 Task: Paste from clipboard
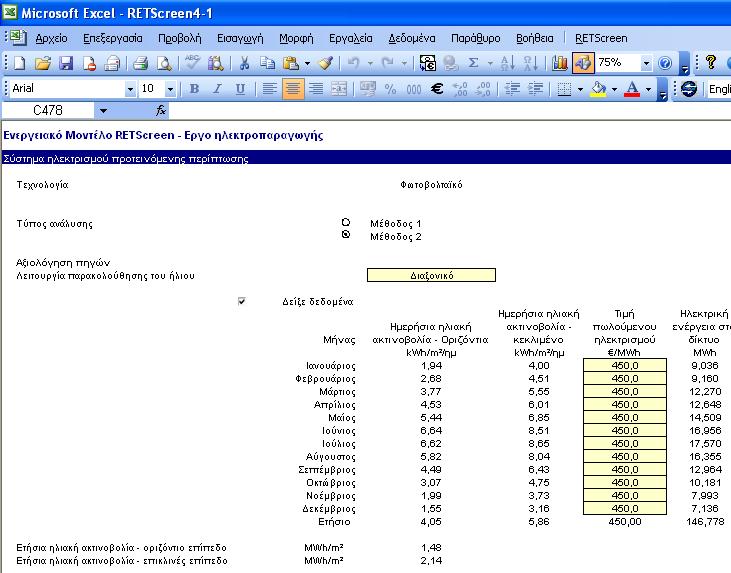pos(290,63)
